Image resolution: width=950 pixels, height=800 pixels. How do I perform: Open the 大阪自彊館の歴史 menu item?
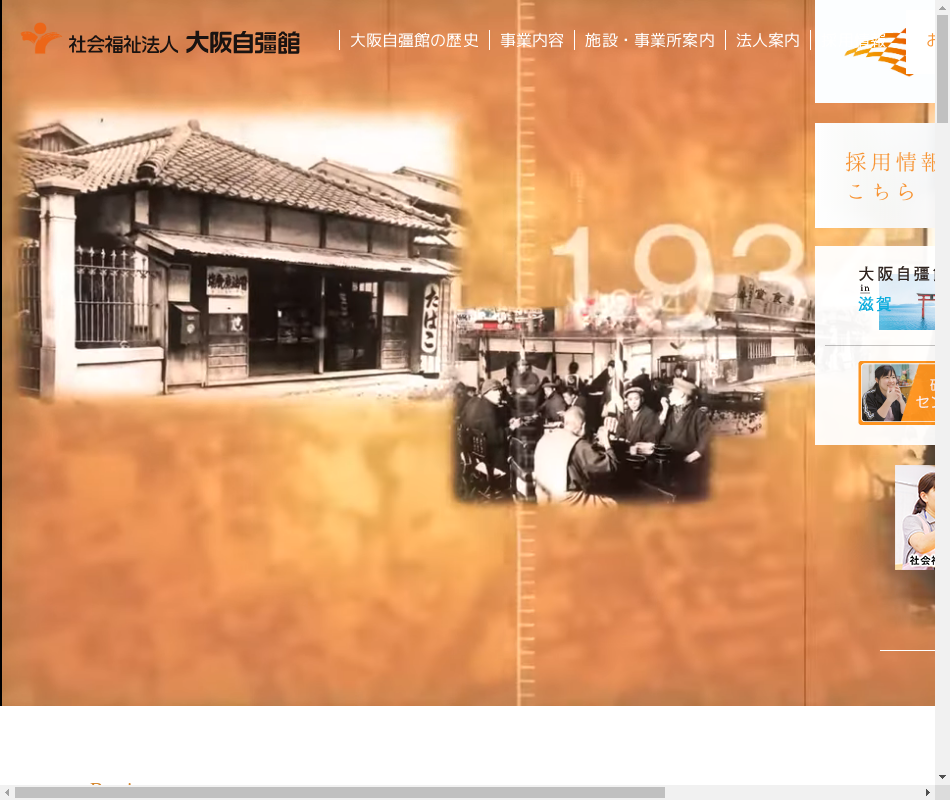[414, 41]
